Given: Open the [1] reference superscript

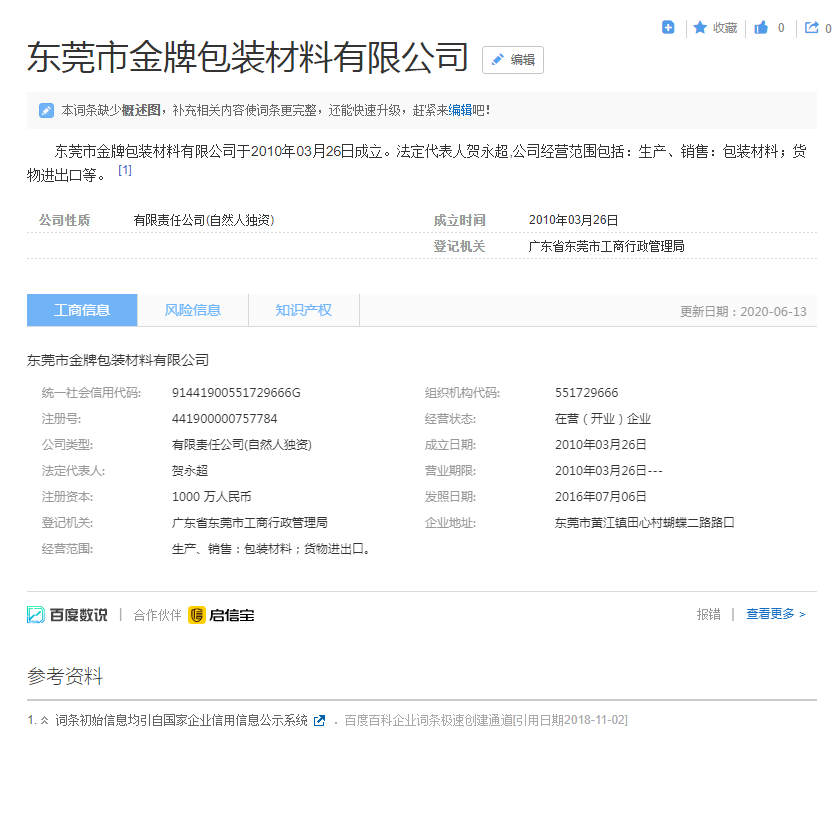Looking at the screenshot, I should click(x=125, y=170).
